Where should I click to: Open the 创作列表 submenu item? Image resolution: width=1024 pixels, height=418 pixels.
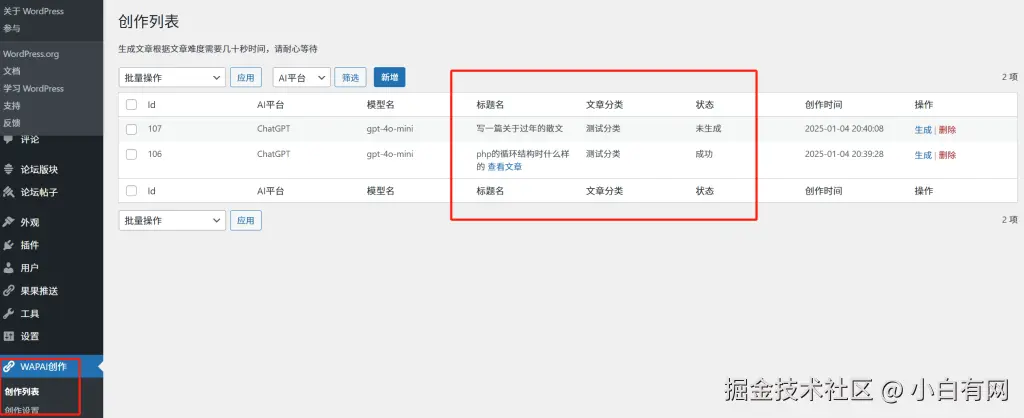tap(22, 392)
